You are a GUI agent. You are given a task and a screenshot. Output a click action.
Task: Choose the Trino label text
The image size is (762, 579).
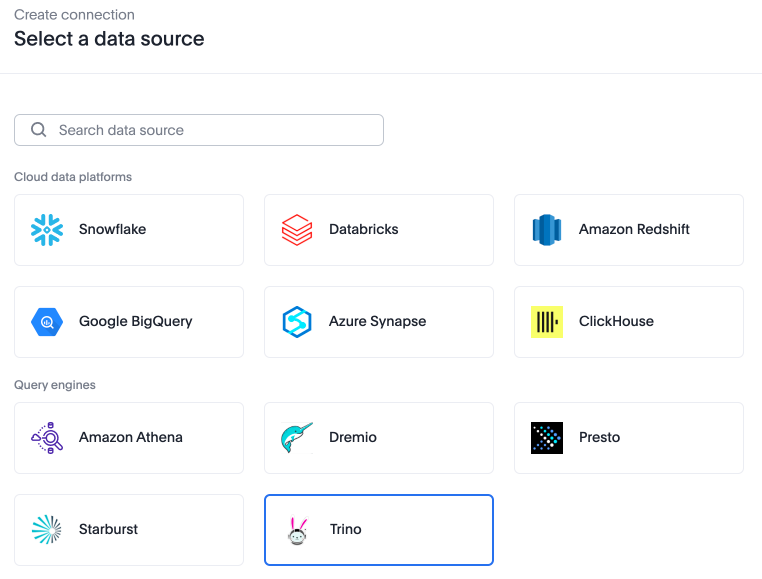[x=346, y=529]
